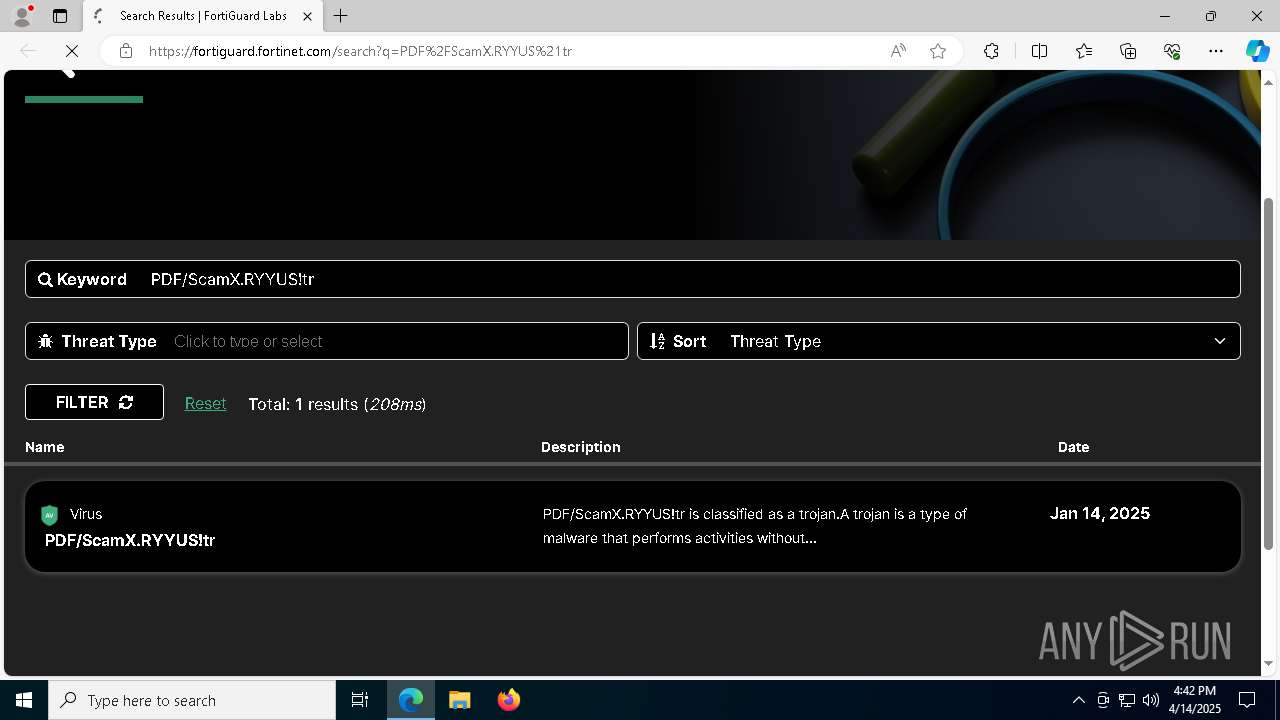Click the magnifier icon in page header
This screenshot has height=720, width=1280.
coord(66,73)
